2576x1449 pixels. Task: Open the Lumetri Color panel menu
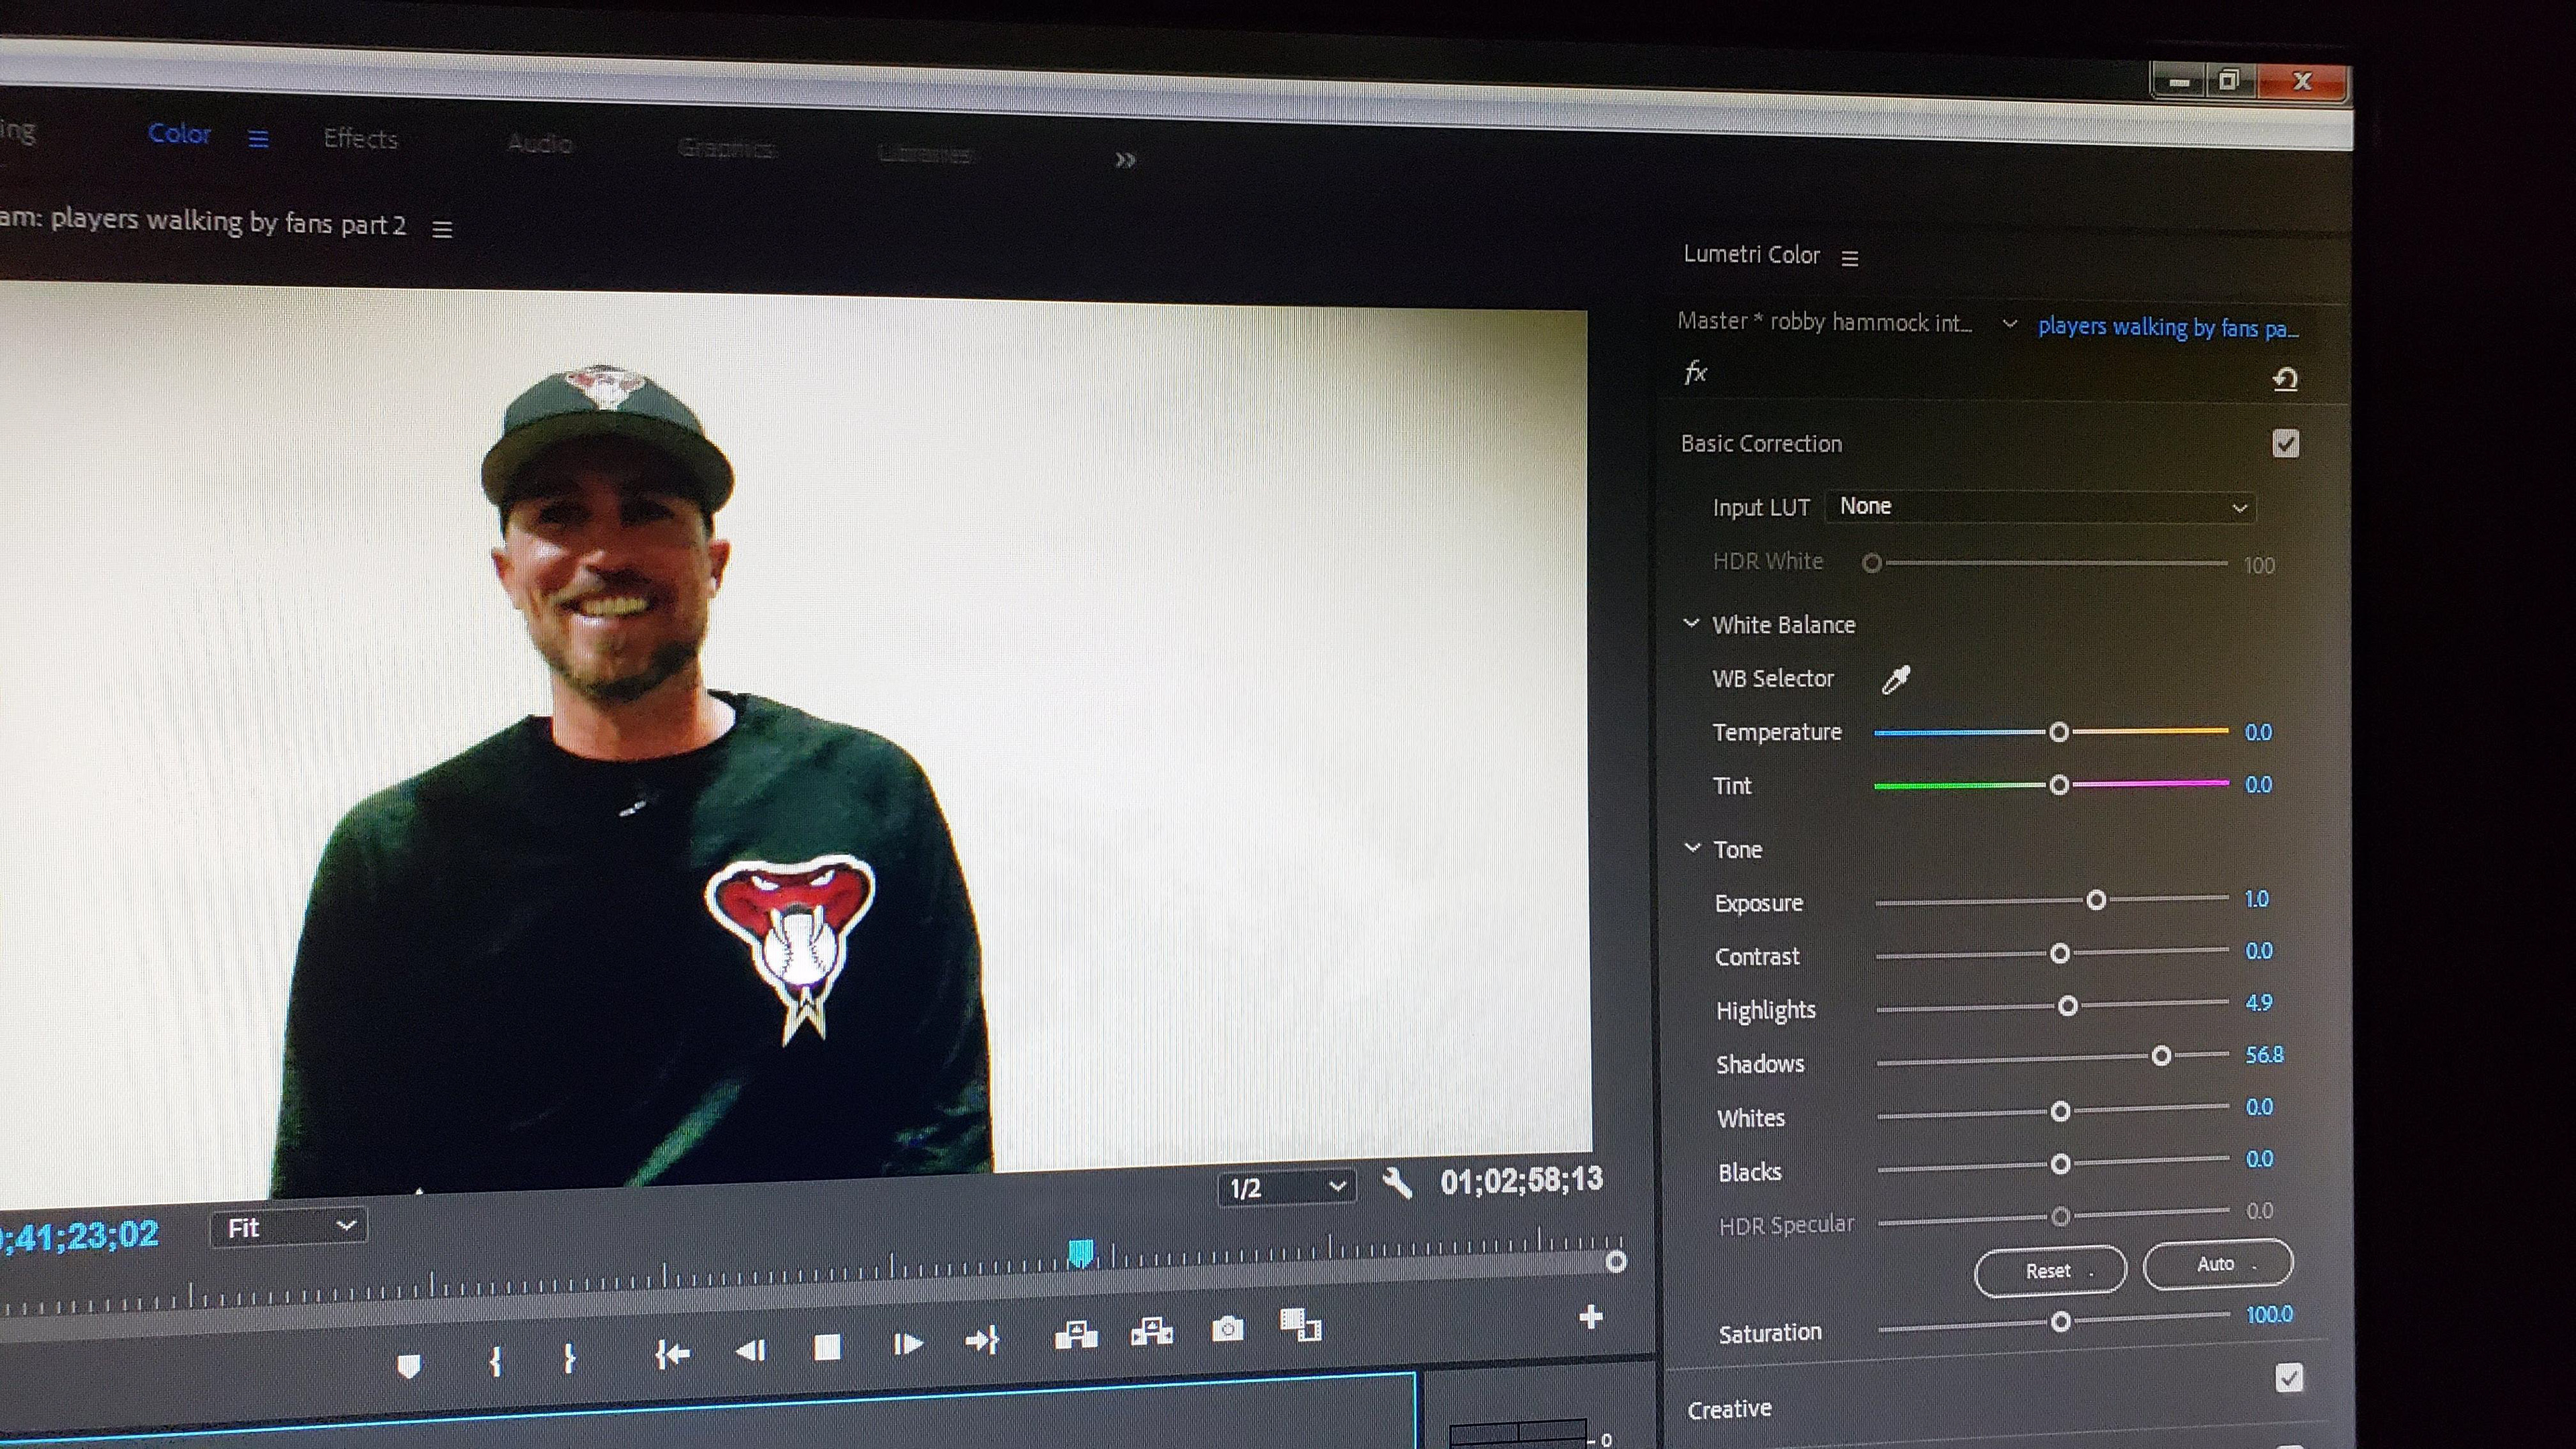click(x=1850, y=258)
